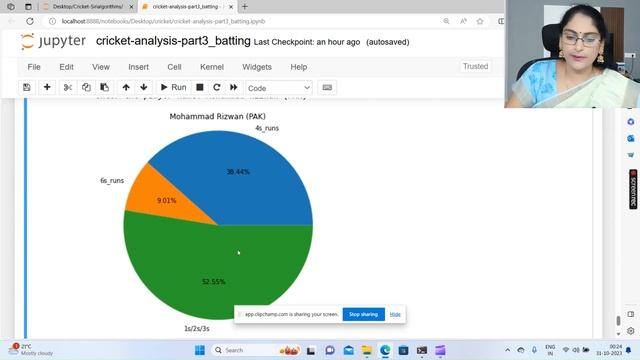
Task: Open the Kernel menu
Action: pos(212,67)
